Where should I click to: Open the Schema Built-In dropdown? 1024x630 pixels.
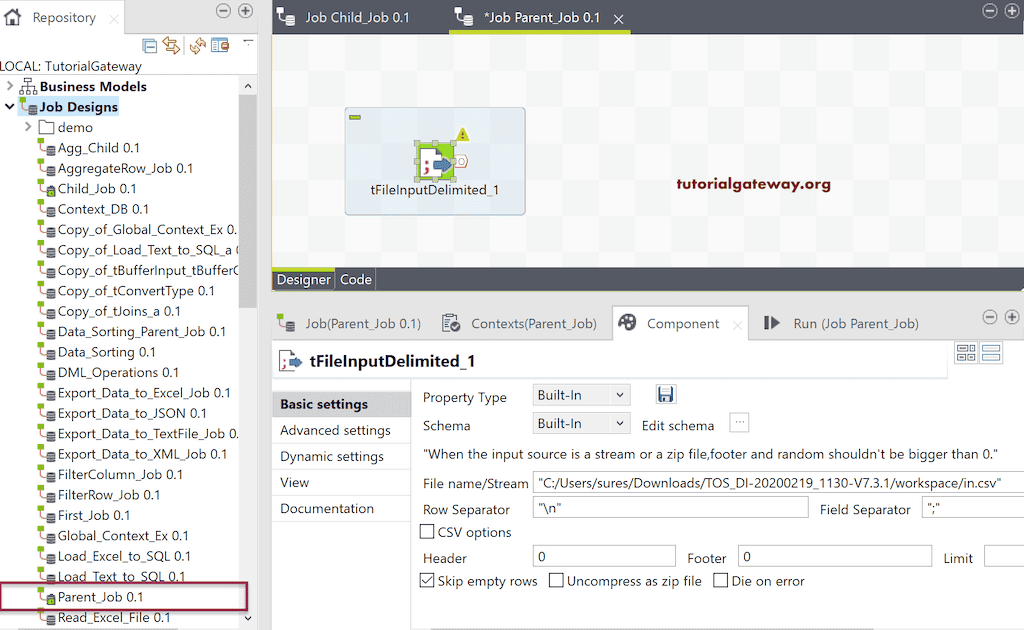[581, 423]
